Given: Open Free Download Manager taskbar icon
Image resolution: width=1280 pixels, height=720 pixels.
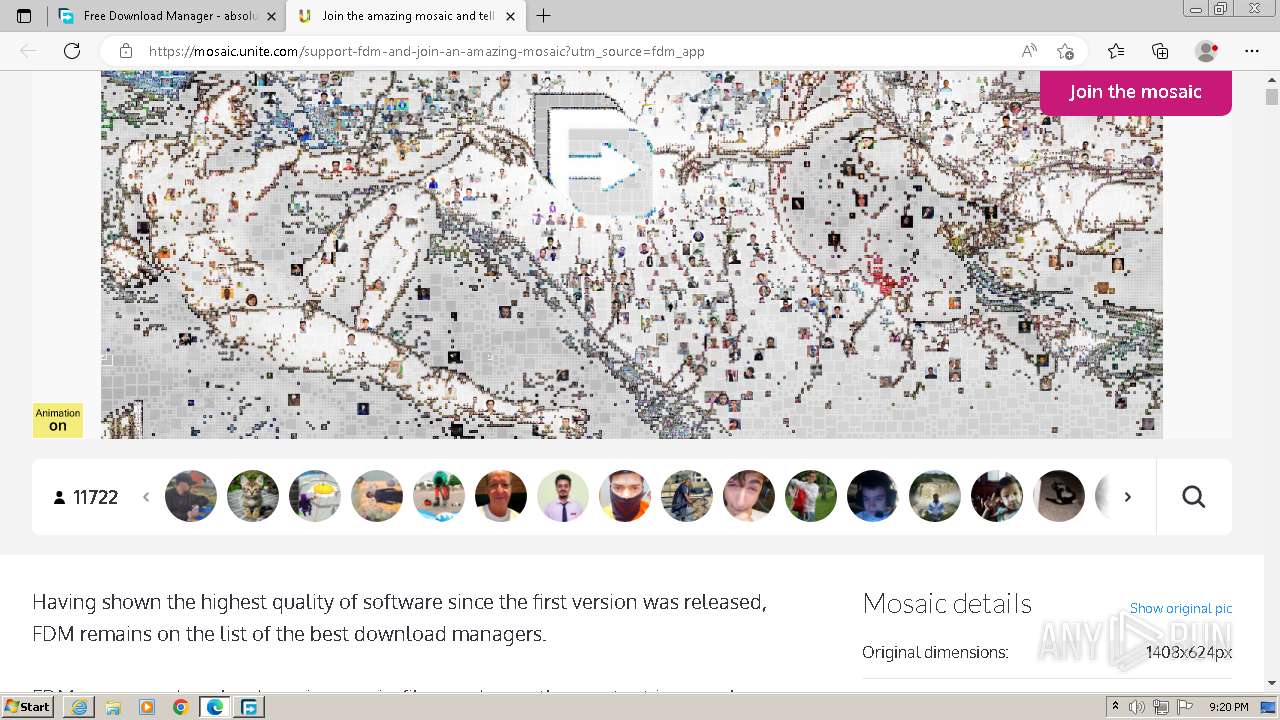Looking at the screenshot, I should pyautogui.click(x=250, y=707).
